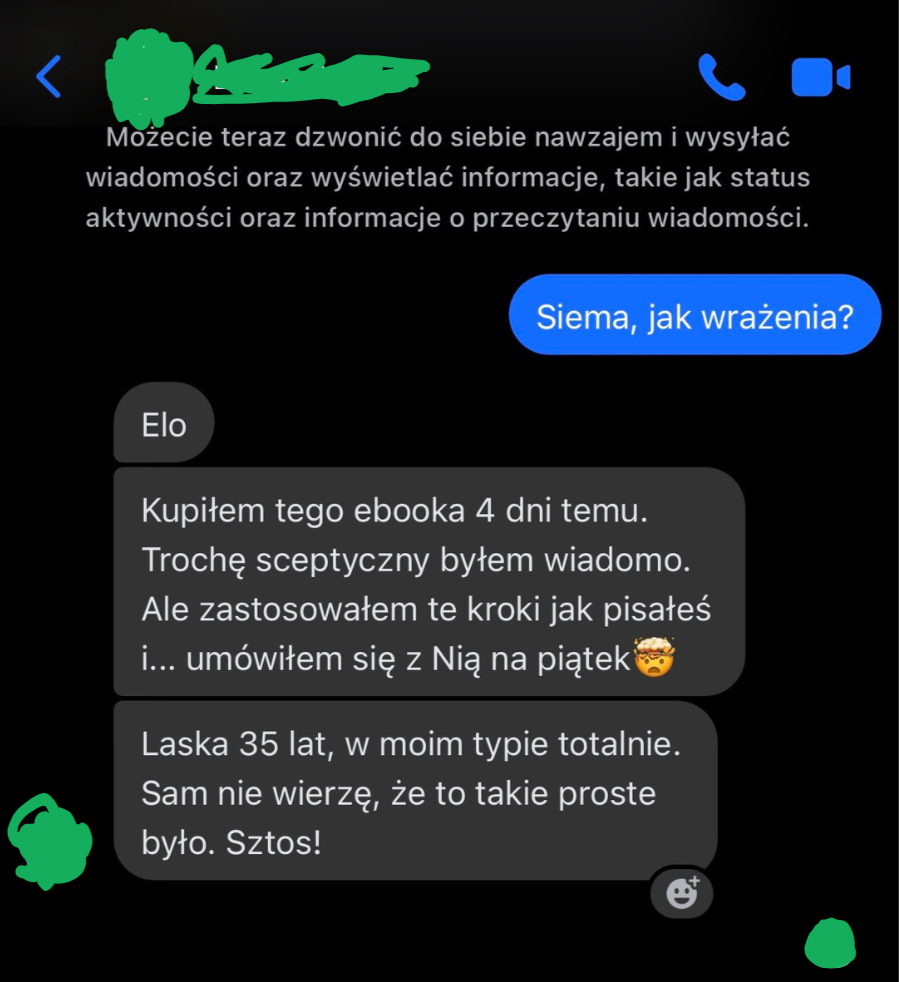899x982 pixels.
Task: Tap 'Trochę sceptyczny byłem wiadomo.' line
Action: coord(416,560)
